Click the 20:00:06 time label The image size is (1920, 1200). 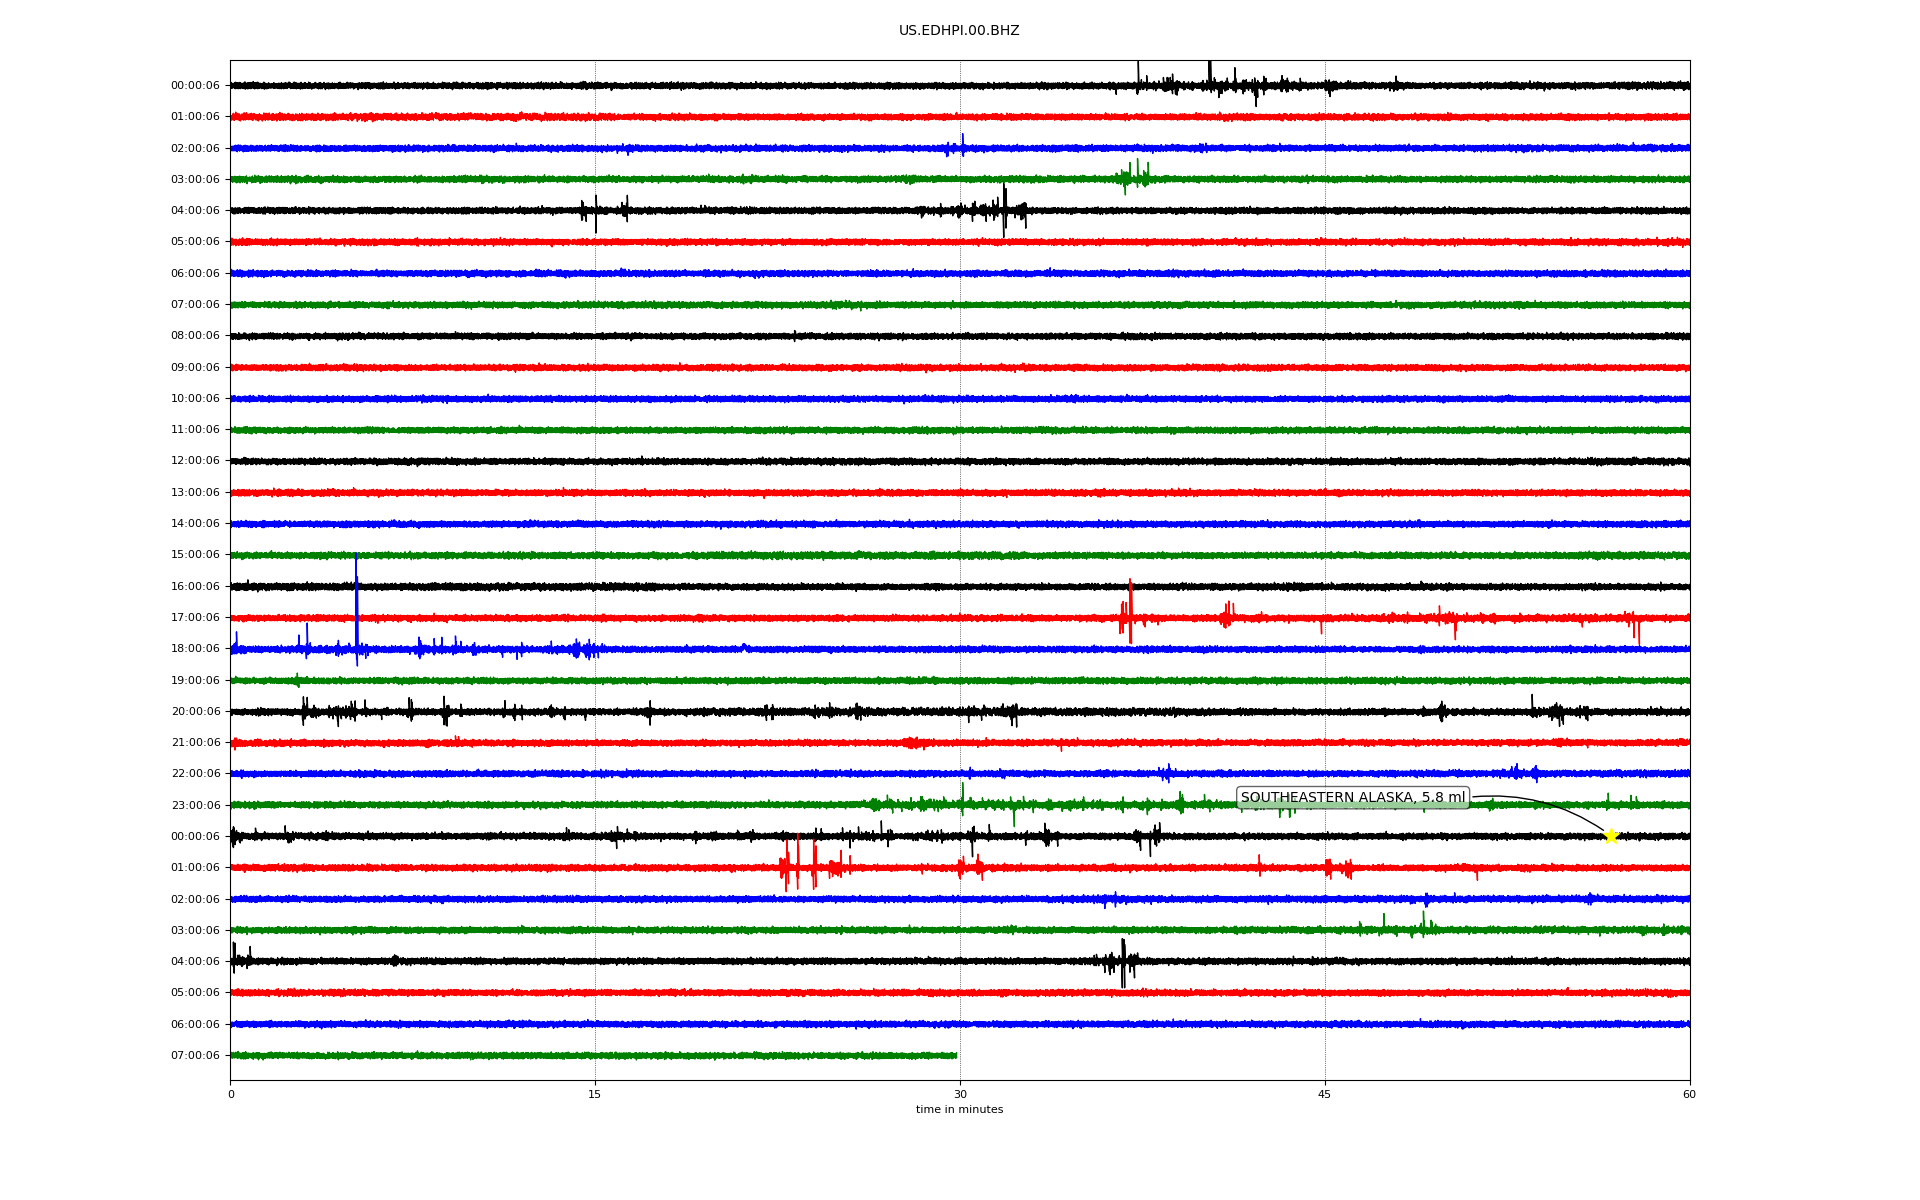(x=195, y=711)
